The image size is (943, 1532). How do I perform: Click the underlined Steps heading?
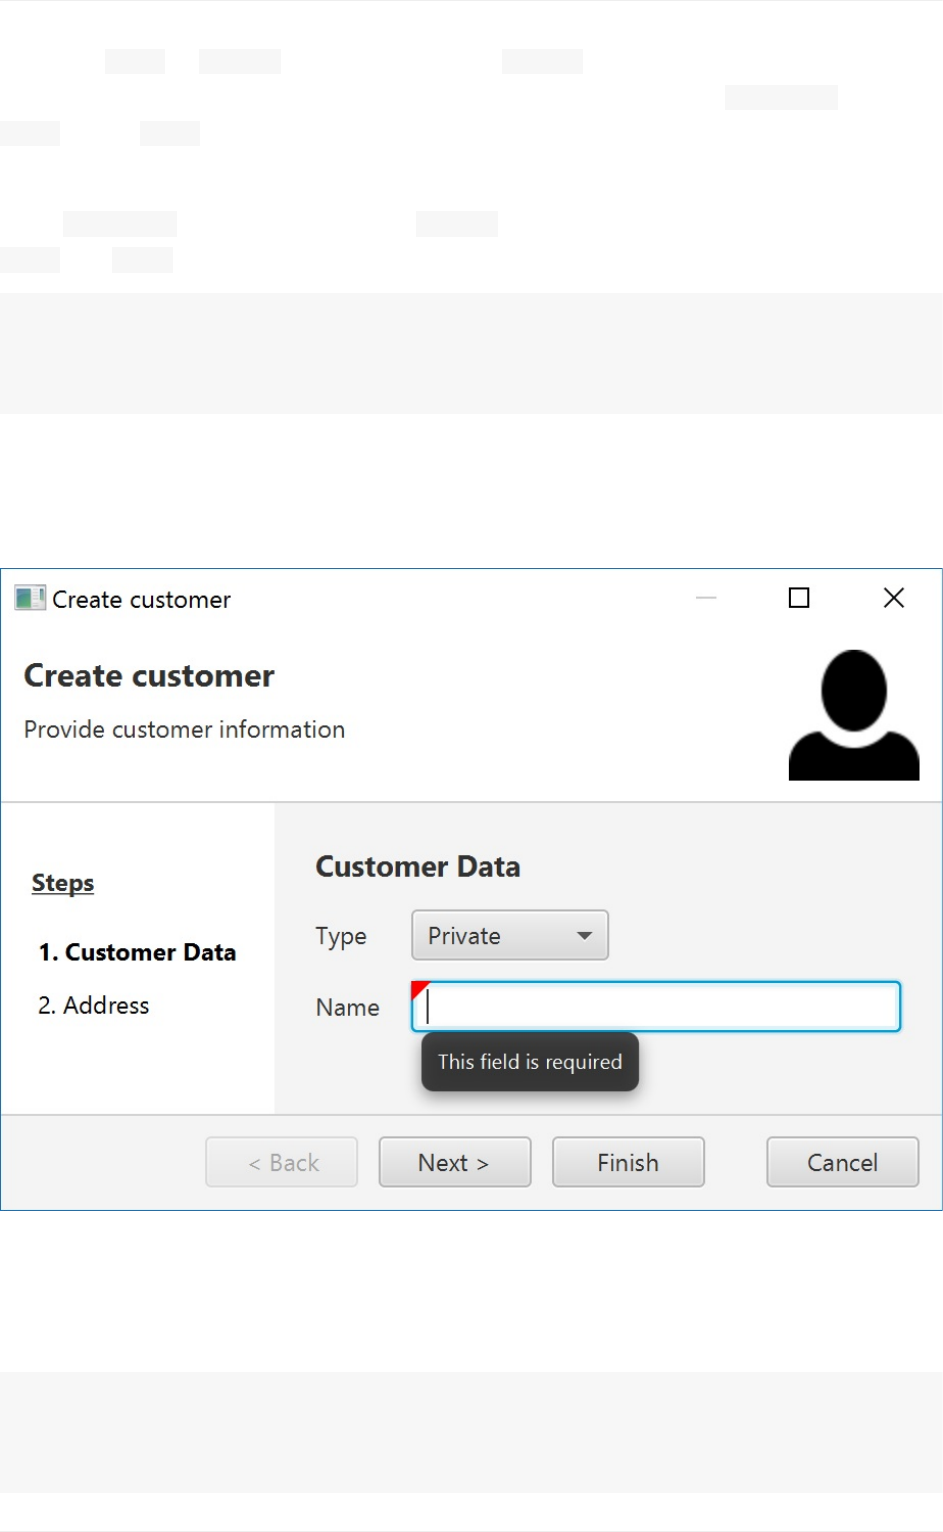63,883
